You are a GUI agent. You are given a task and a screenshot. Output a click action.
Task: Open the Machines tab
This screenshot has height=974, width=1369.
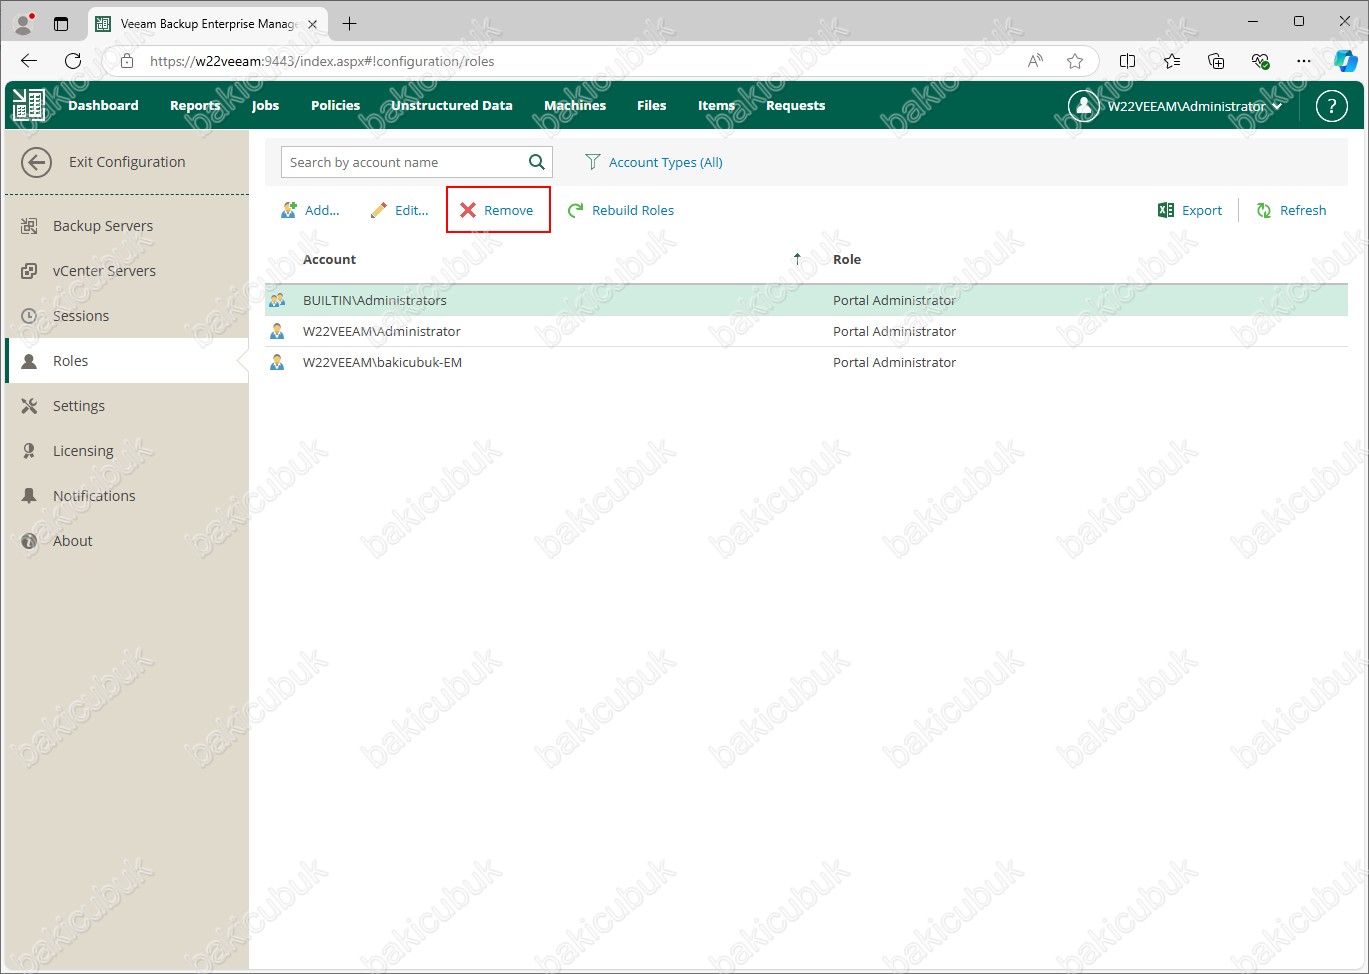[575, 105]
